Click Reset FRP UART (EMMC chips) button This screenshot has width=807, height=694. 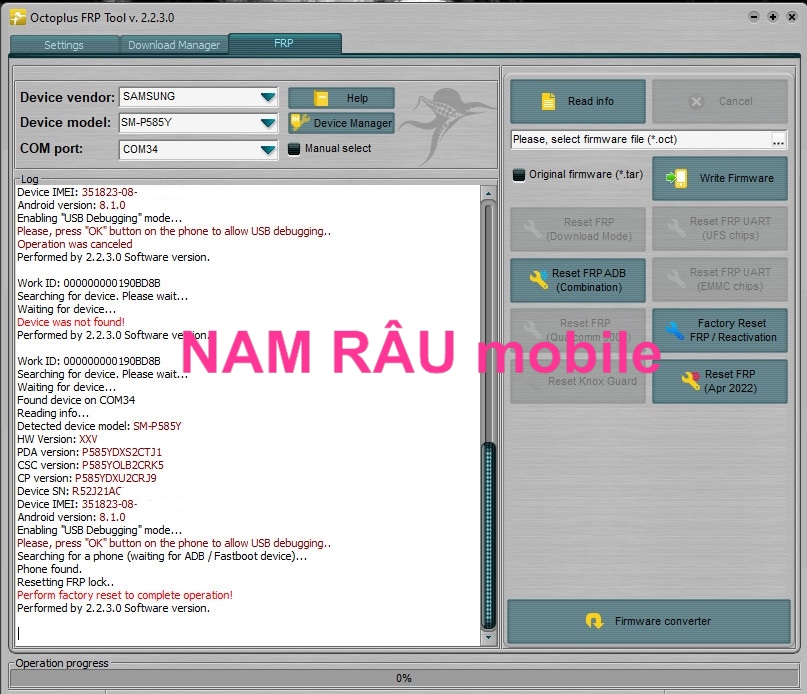(x=720, y=279)
